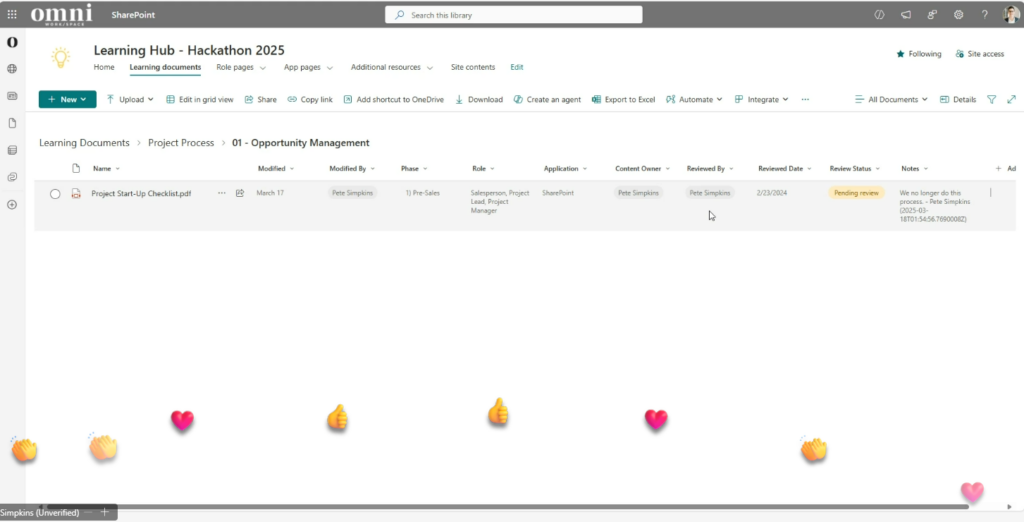This screenshot has width=1024, height=522.
Task: Click Add shortcut to OneDrive
Action: (x=393, y=99)
